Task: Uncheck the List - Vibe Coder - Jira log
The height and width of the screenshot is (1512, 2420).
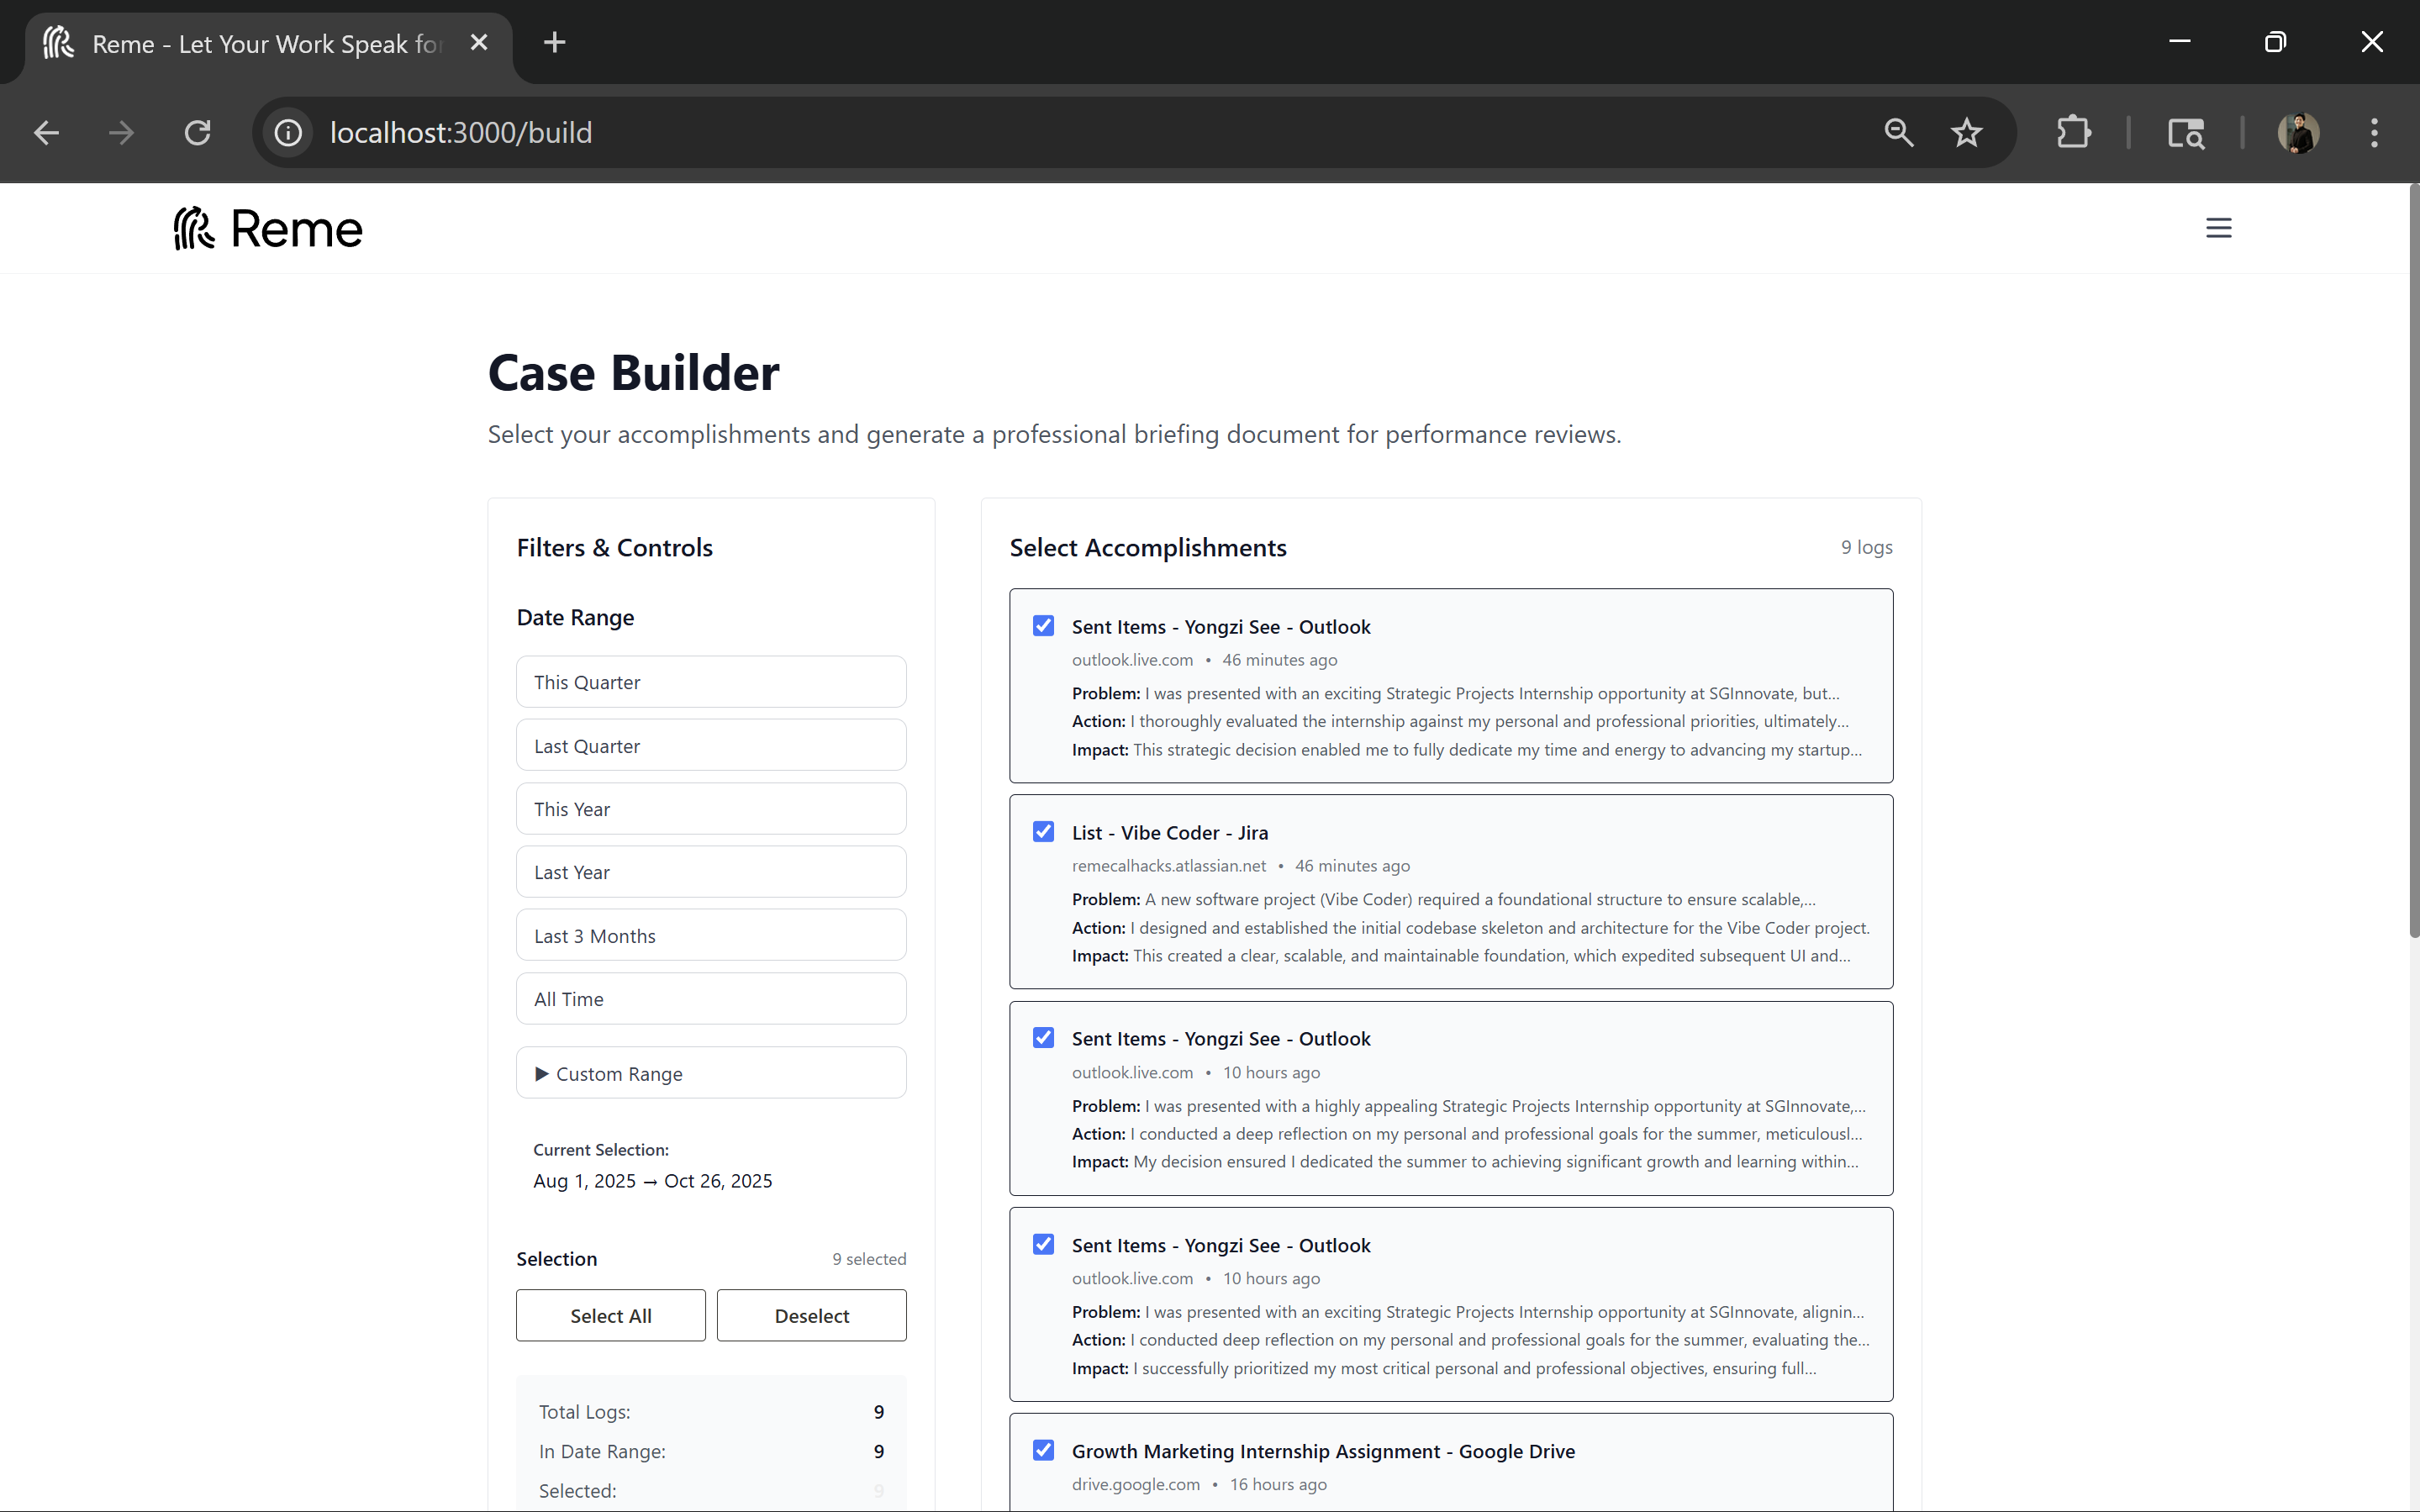Action: pos(1043,832)
